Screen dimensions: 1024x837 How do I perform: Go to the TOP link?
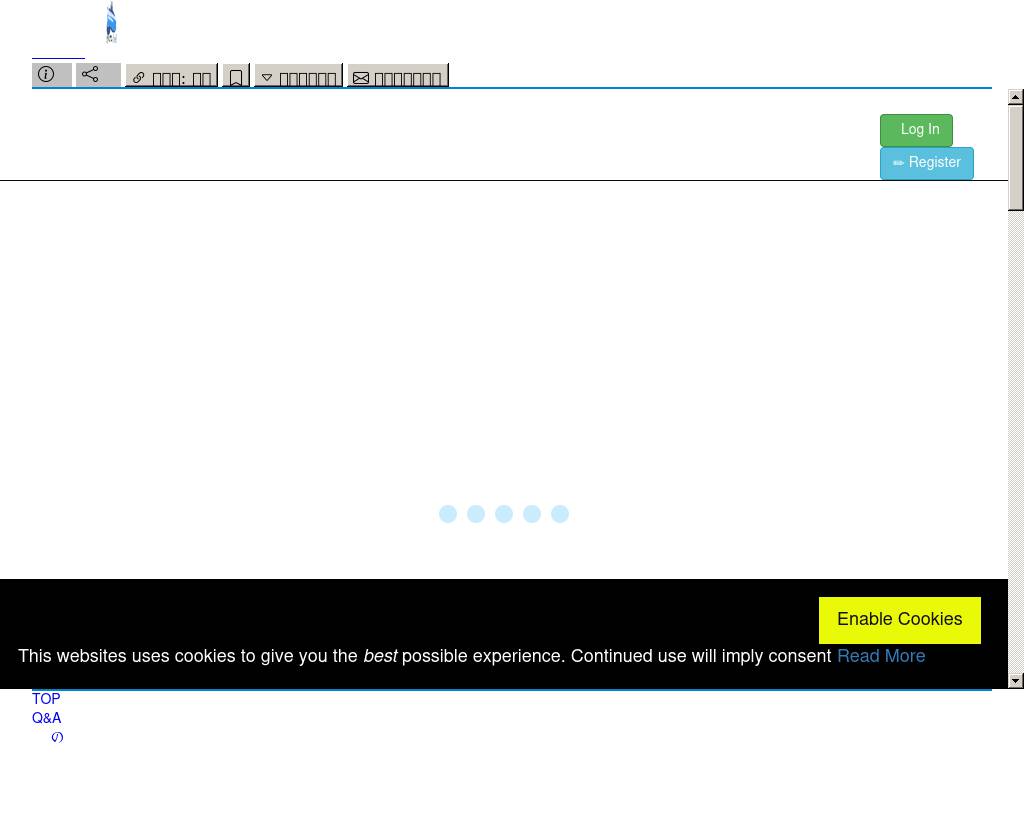point(46,699)
